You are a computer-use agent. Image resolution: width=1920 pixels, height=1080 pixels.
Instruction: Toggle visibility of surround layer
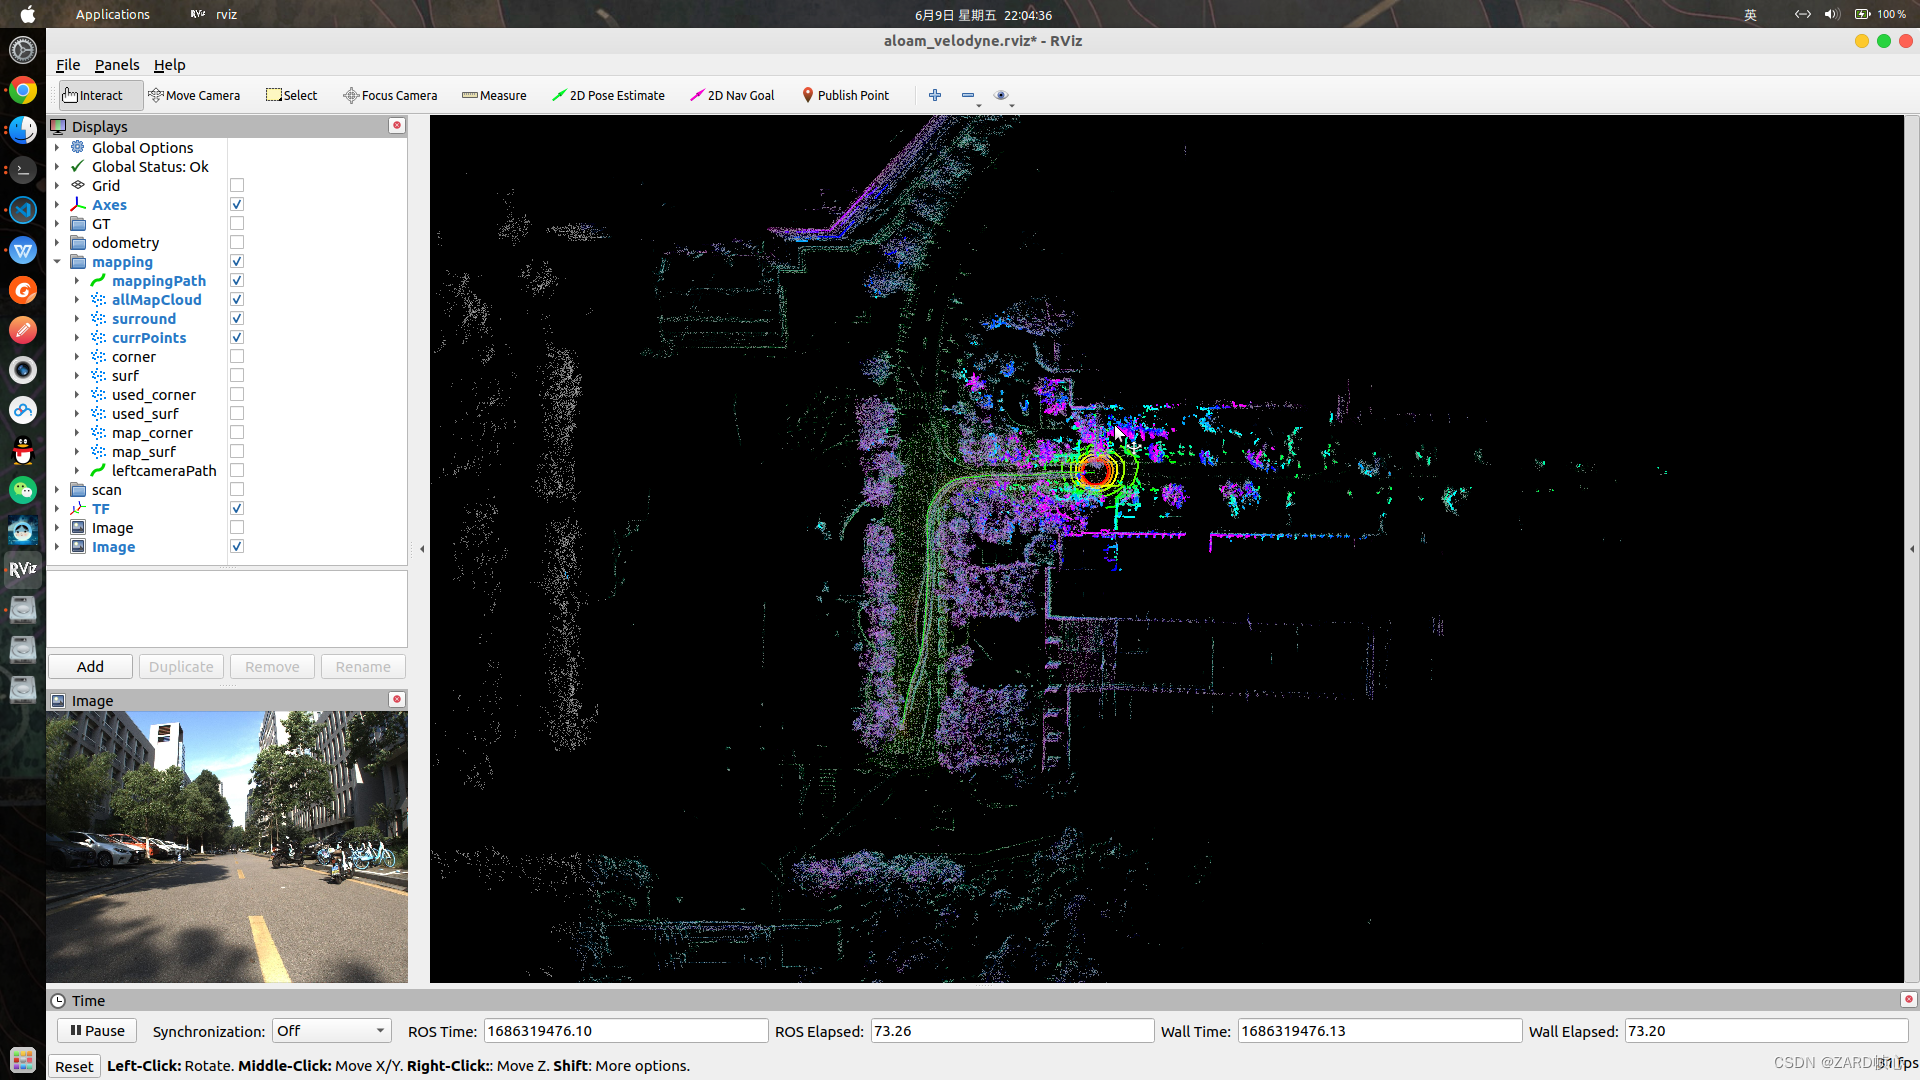coord(237,318)
